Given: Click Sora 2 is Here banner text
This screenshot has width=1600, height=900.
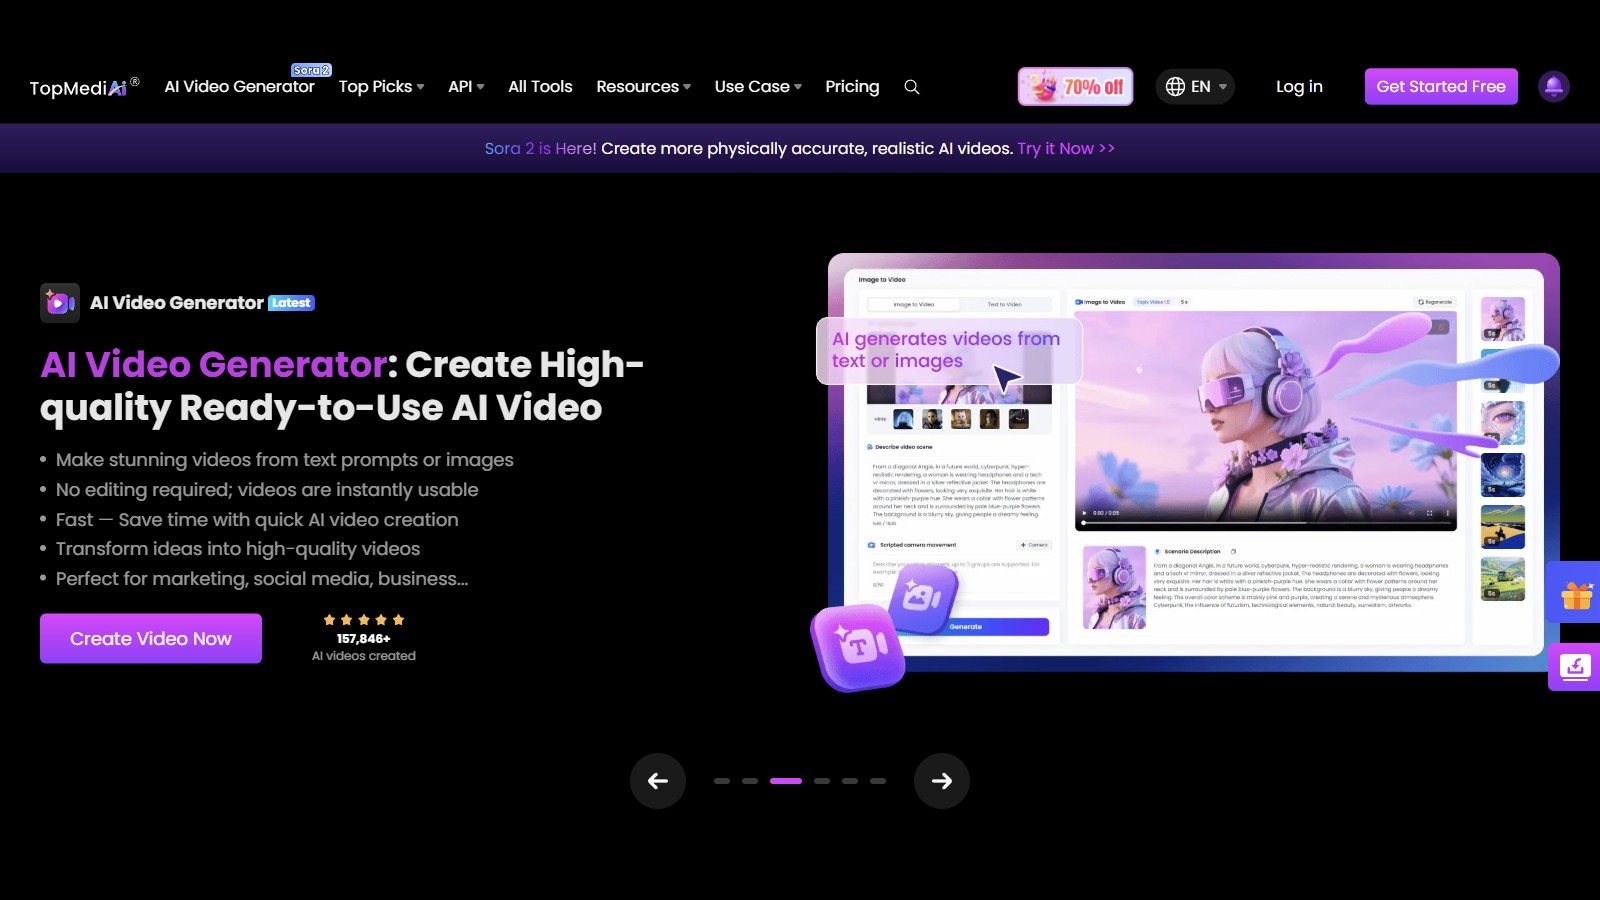Looking at the screenshot, I should [x=540, y=149].
